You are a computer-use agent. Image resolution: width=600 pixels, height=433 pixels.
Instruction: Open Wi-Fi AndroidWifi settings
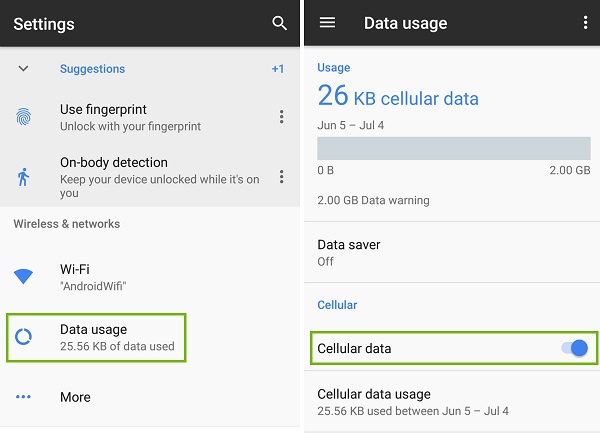click(x=150, y=277)
